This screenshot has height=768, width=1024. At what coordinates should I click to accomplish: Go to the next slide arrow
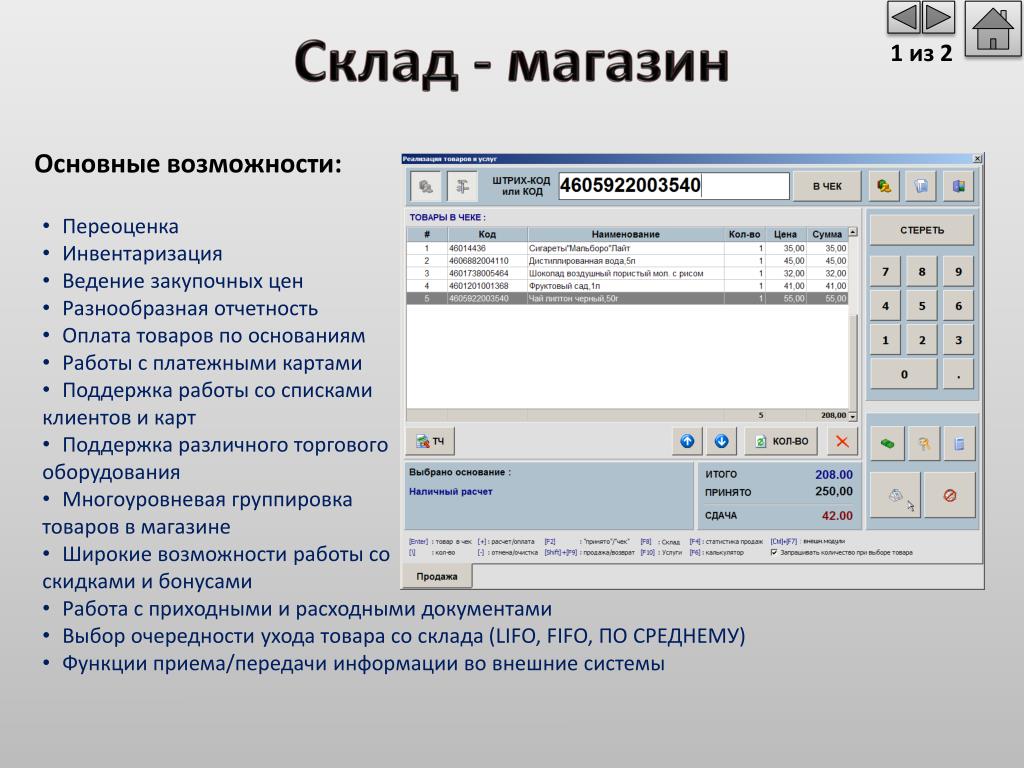[938, 18]
